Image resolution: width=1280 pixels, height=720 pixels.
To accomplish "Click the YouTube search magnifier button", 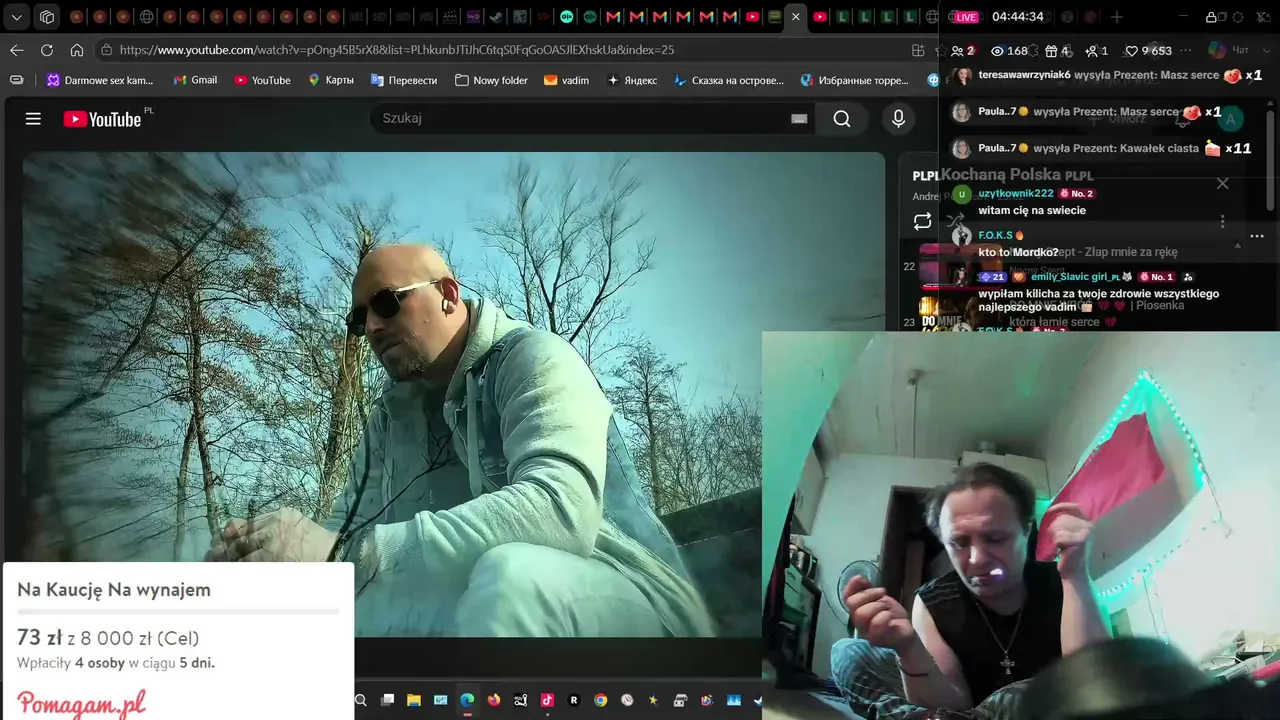I will click(x=842, y=119).
